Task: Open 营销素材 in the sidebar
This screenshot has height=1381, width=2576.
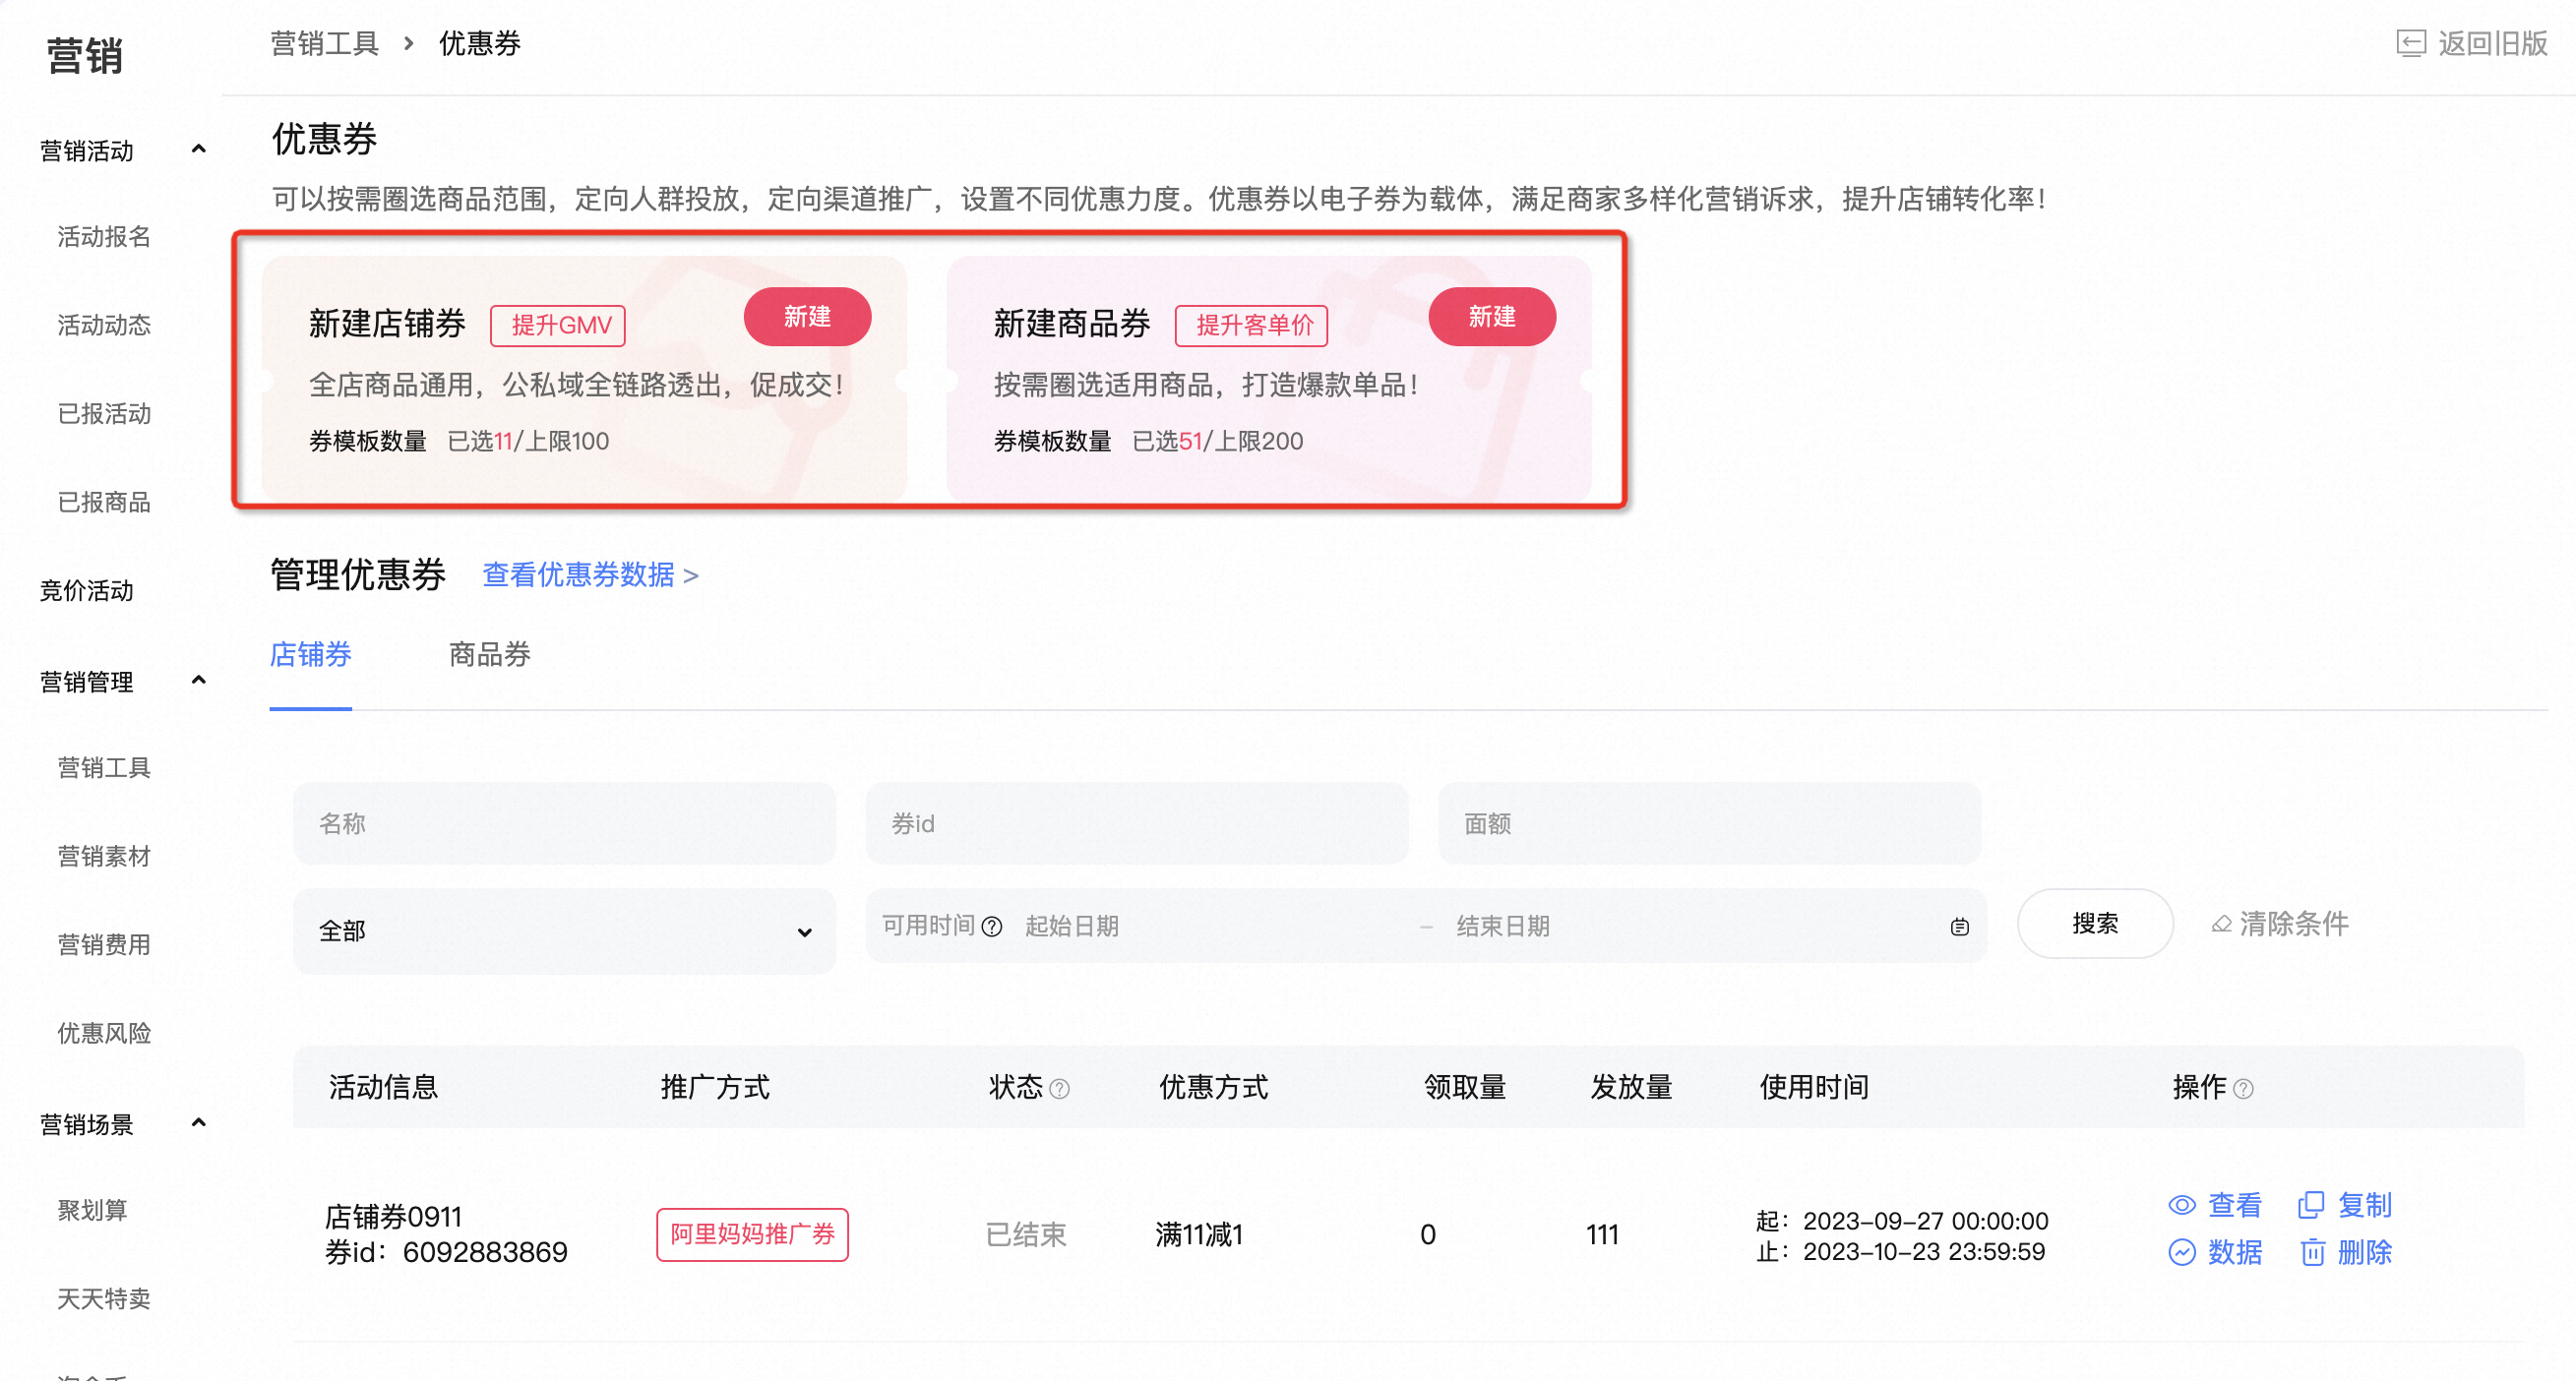Action: tap(104, 856)
